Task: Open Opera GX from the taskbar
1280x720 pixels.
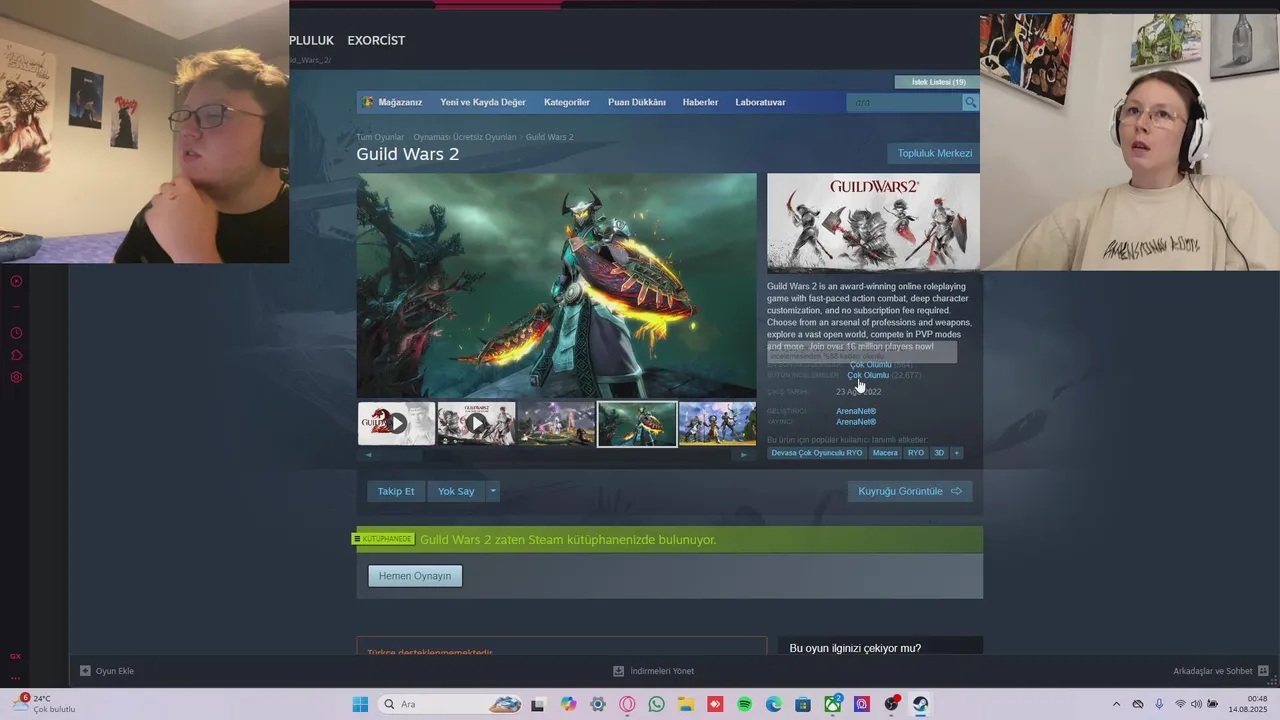Action: (627, 704)
